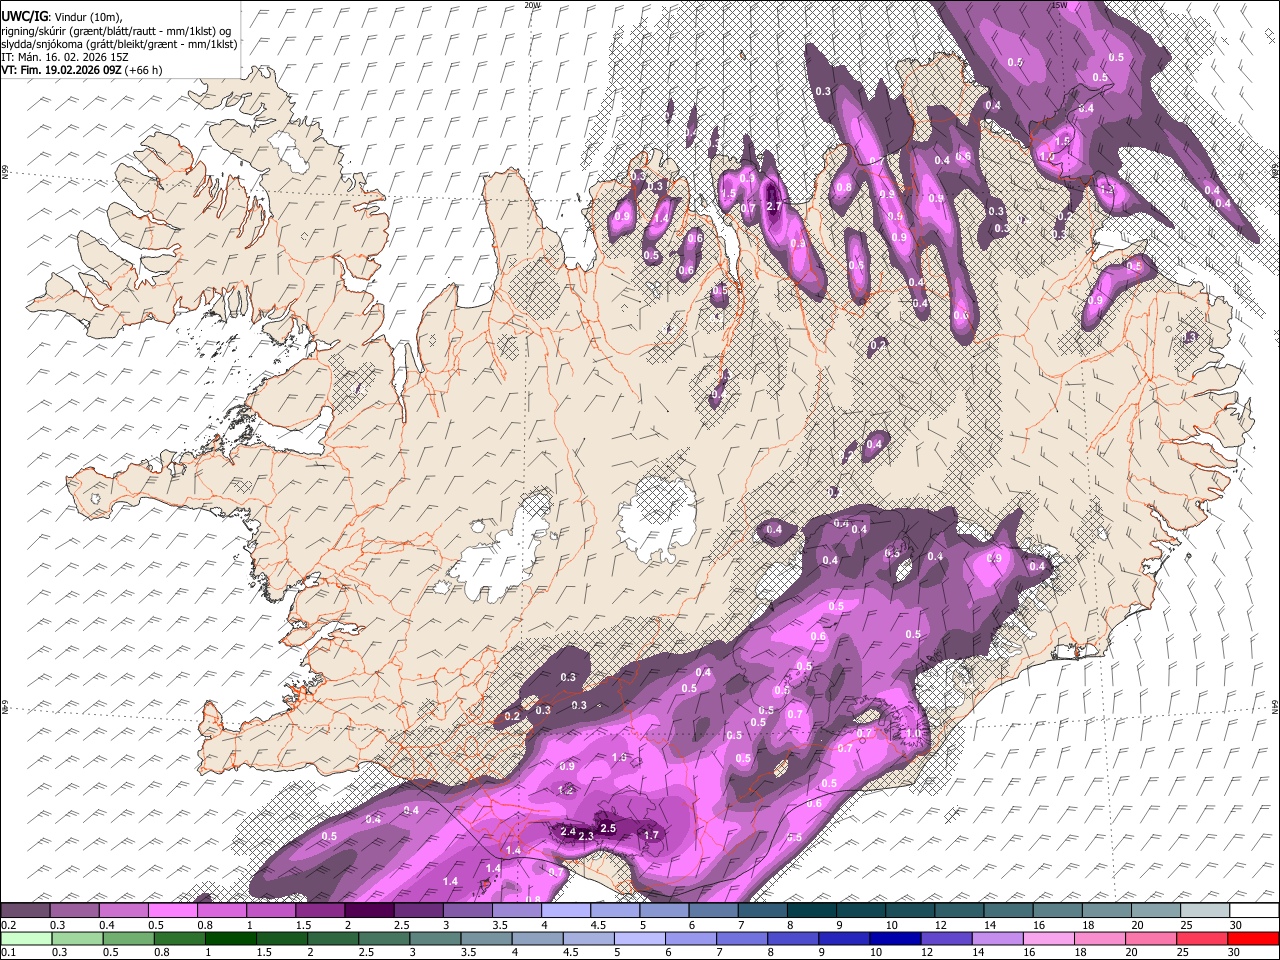The width and height of the screenshot is (1280, 960).
Task: Select the snow legend swatch between 4 and 4.5
Action: 565,910
